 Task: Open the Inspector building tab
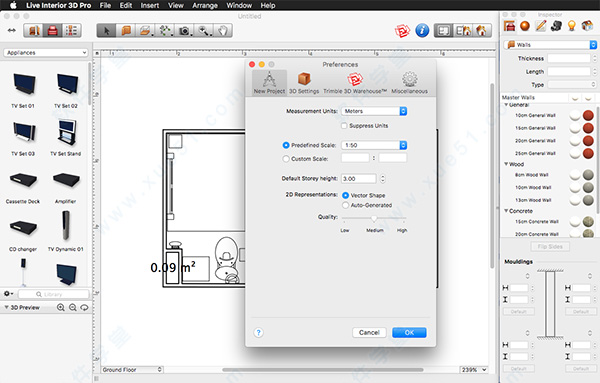click(587, 26)
